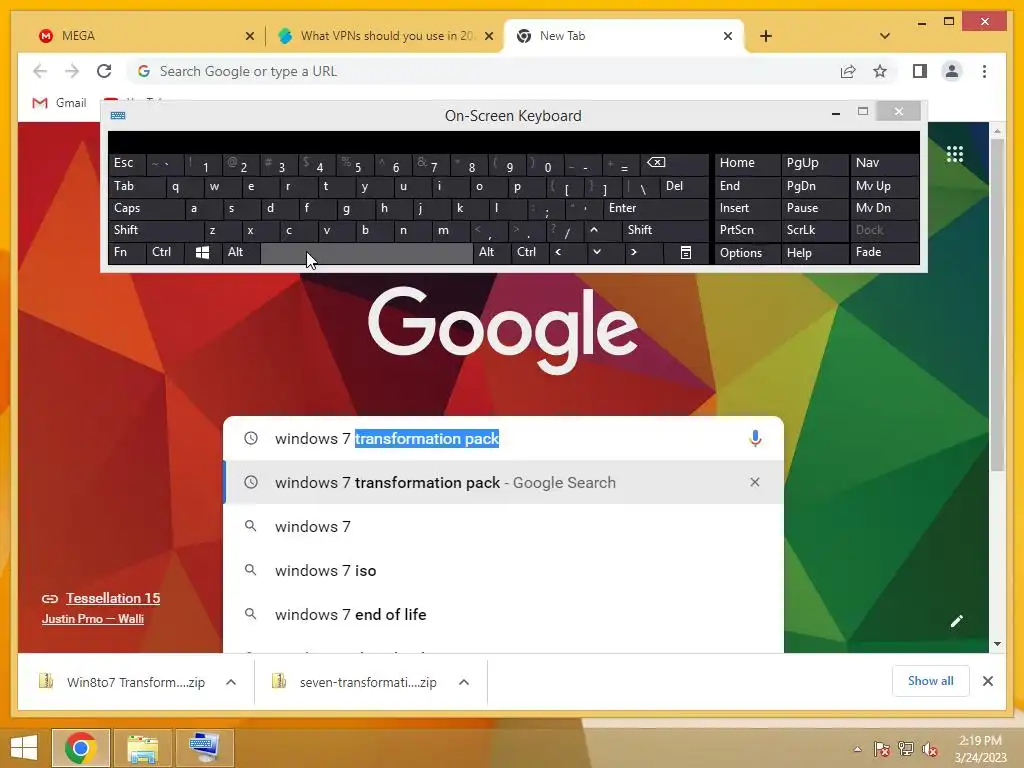
Task: Customize this page with the pencil icon
Action: click(957, 621)
